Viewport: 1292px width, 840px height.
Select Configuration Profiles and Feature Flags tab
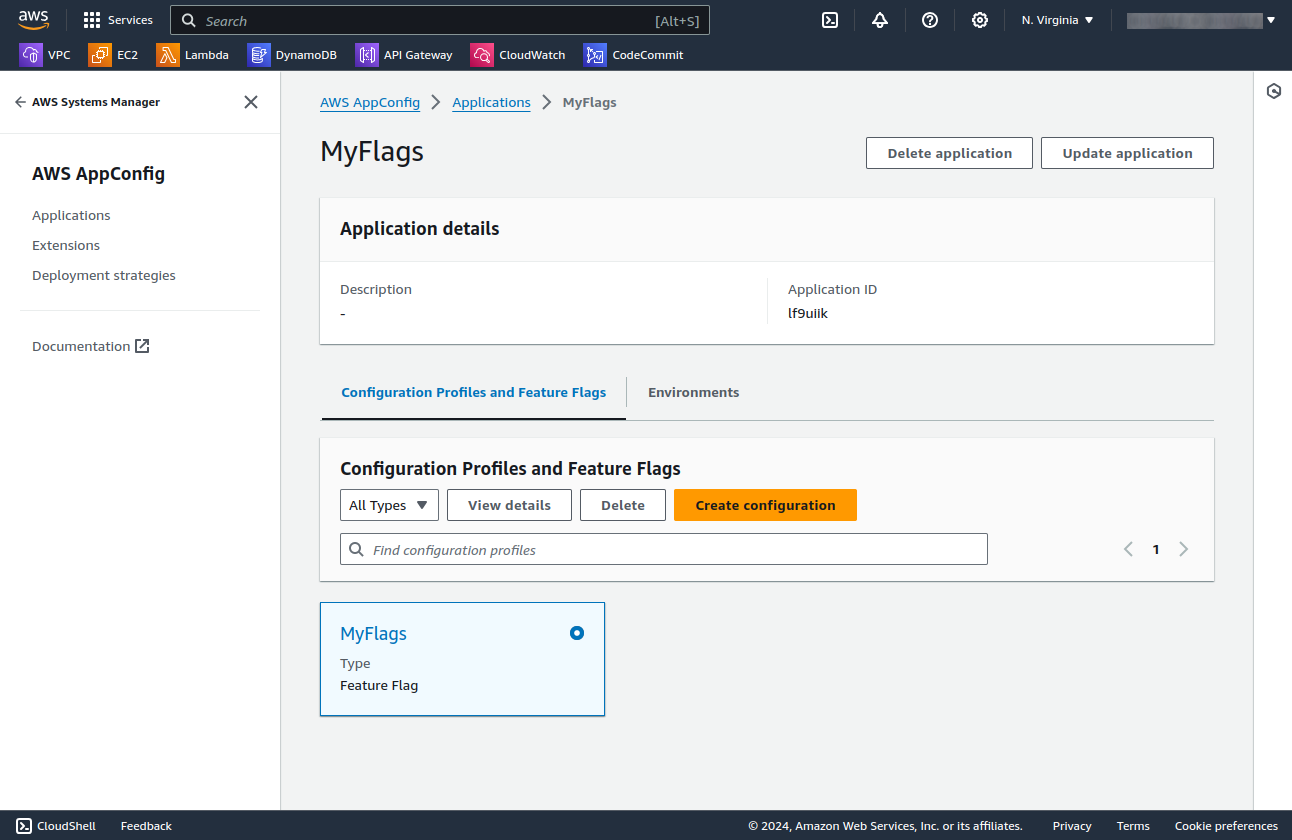pyautogui.click(x=473, y=392)
